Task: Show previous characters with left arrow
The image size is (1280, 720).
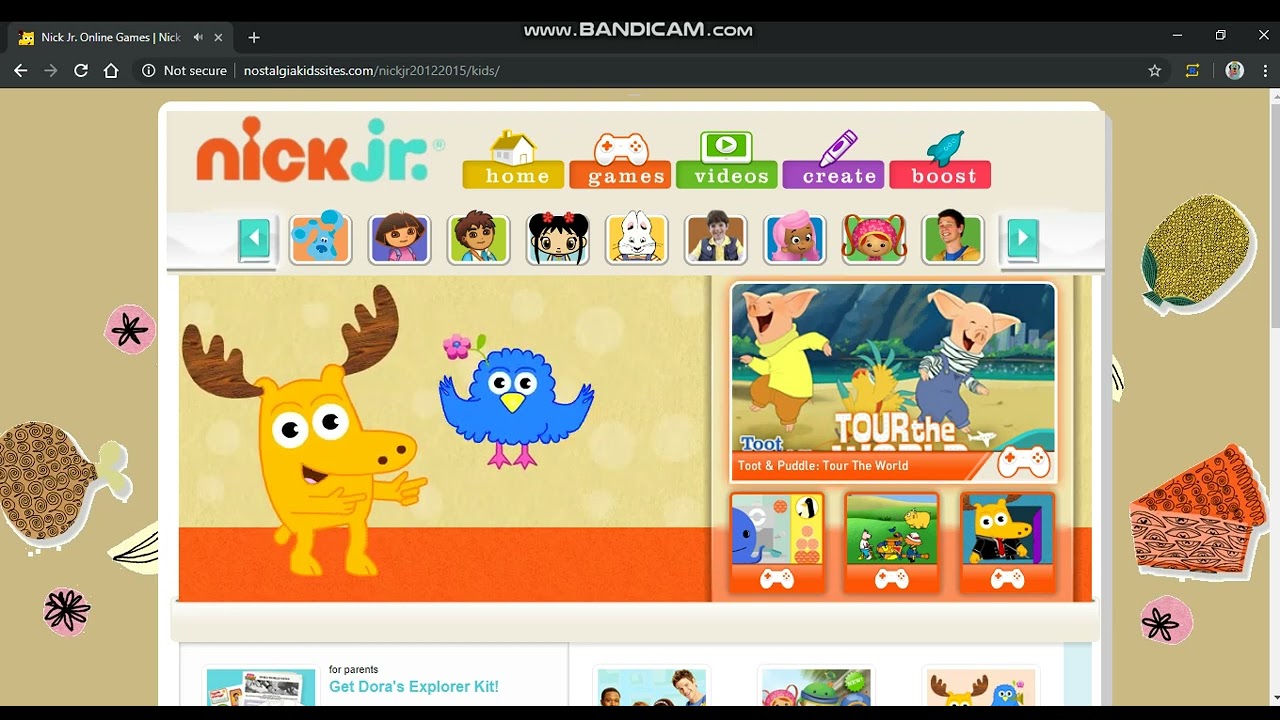Action: tap(254, 239)
